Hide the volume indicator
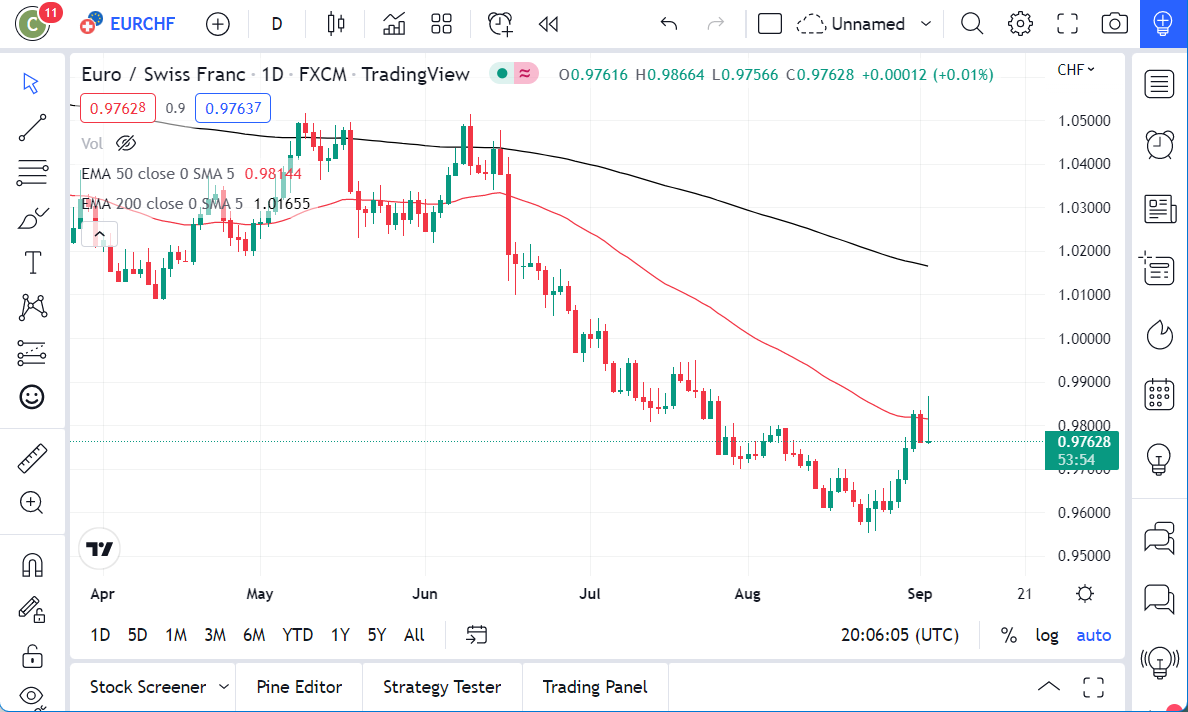 tap(126, 143)
